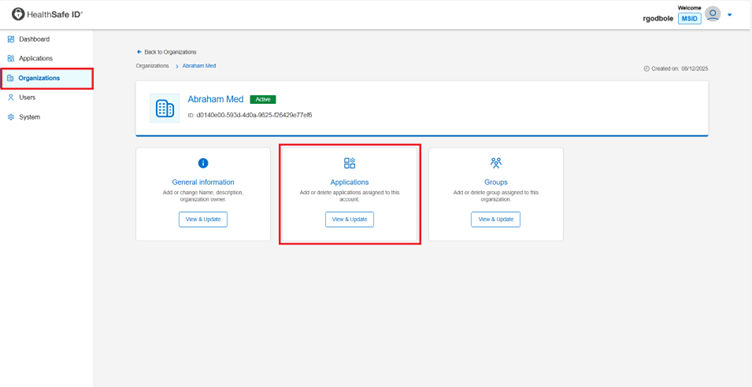Click the Users sidebar person icon
752x387 pixels.
(x=11, y=97)
